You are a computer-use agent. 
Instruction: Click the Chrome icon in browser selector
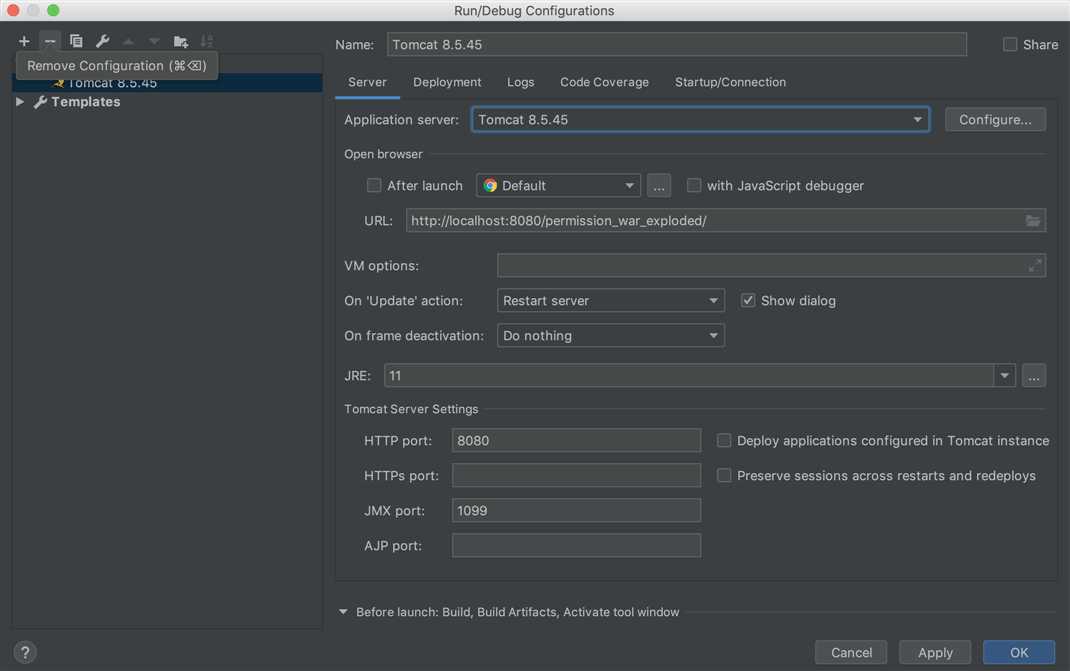point(490,186)
